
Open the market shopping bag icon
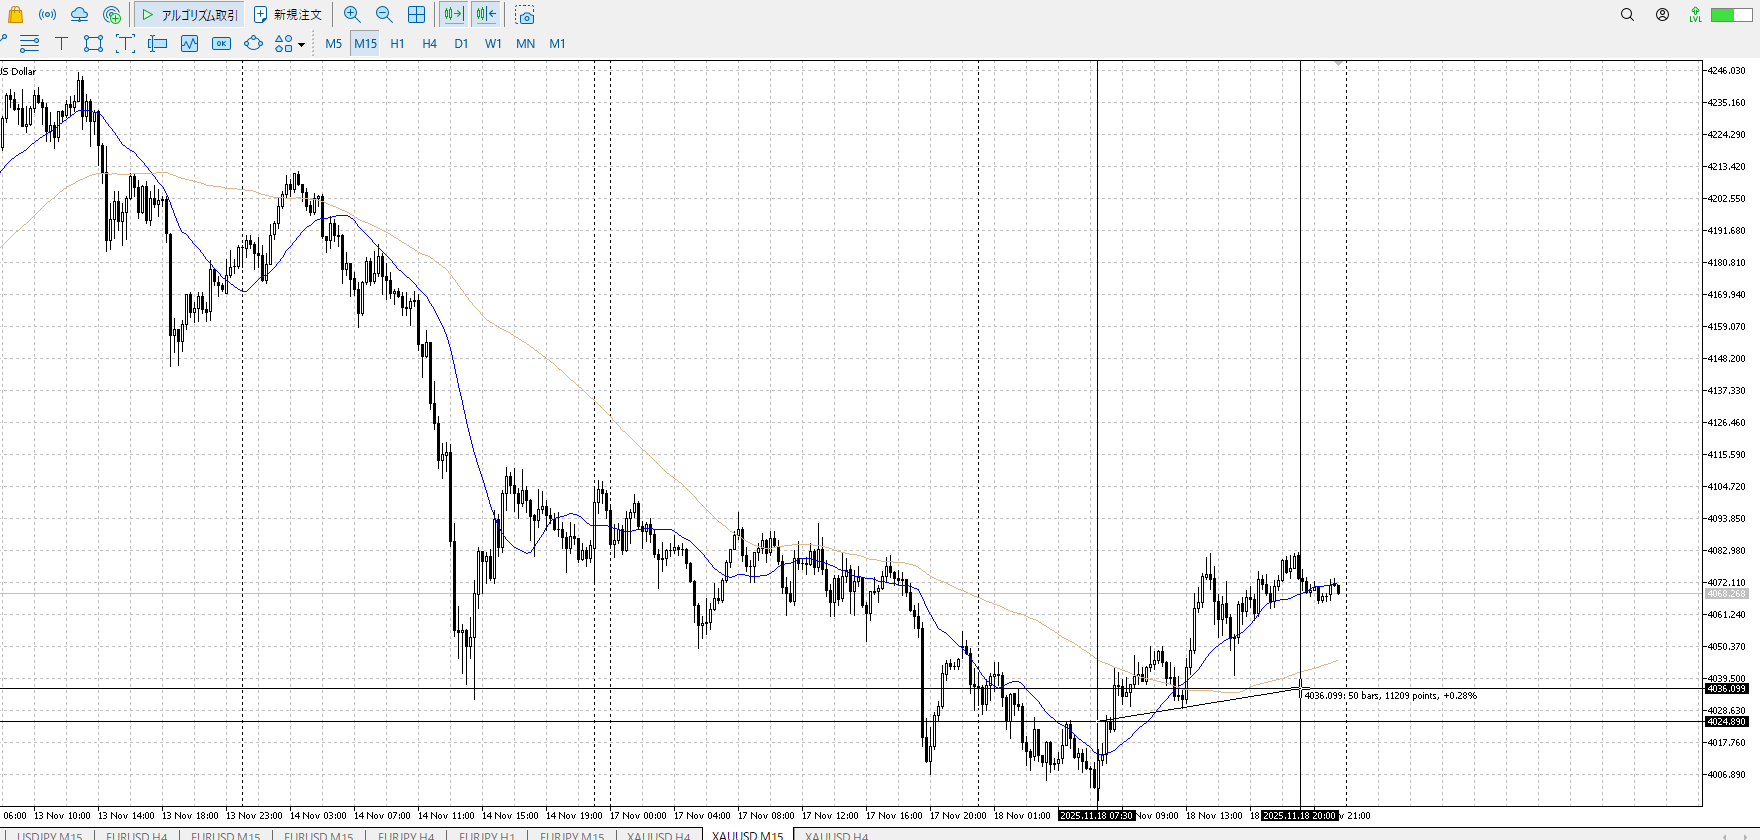pyautogui.click(x=15, y=14)
